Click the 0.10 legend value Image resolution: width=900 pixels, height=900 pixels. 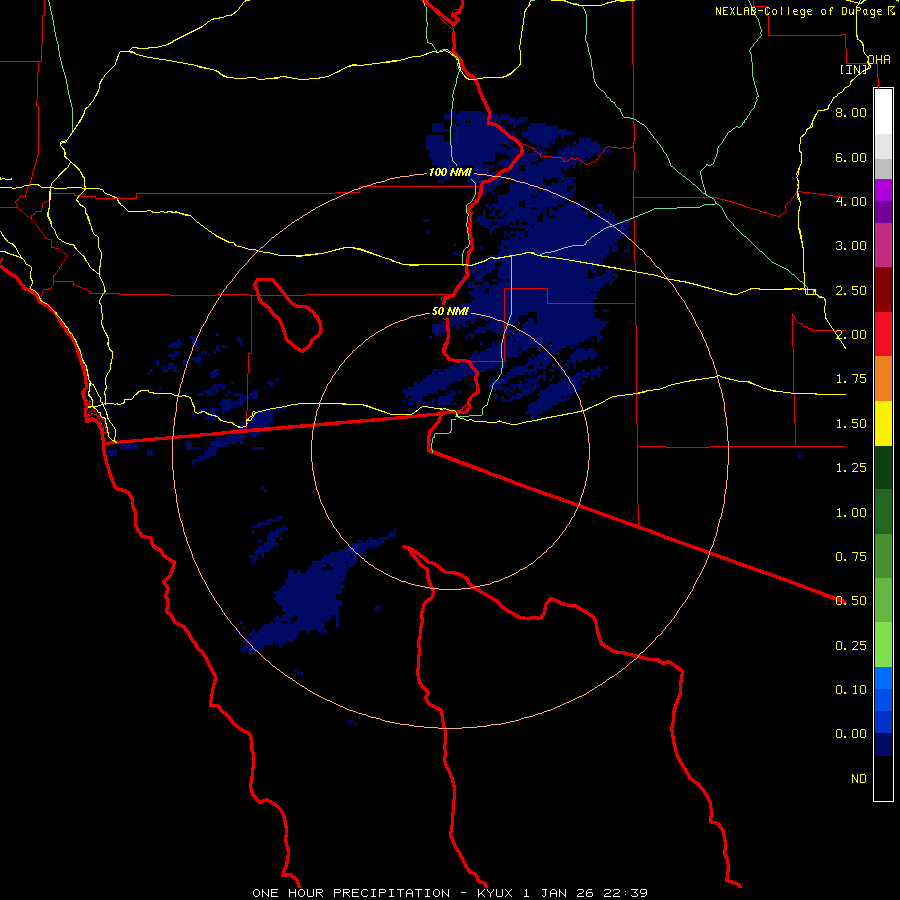click(851, 690)
